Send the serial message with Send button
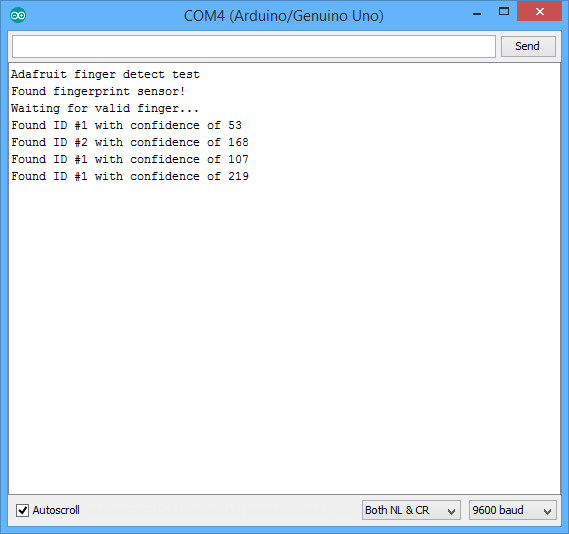This screenshot has width=569, height=534. (x=528, y=46)
